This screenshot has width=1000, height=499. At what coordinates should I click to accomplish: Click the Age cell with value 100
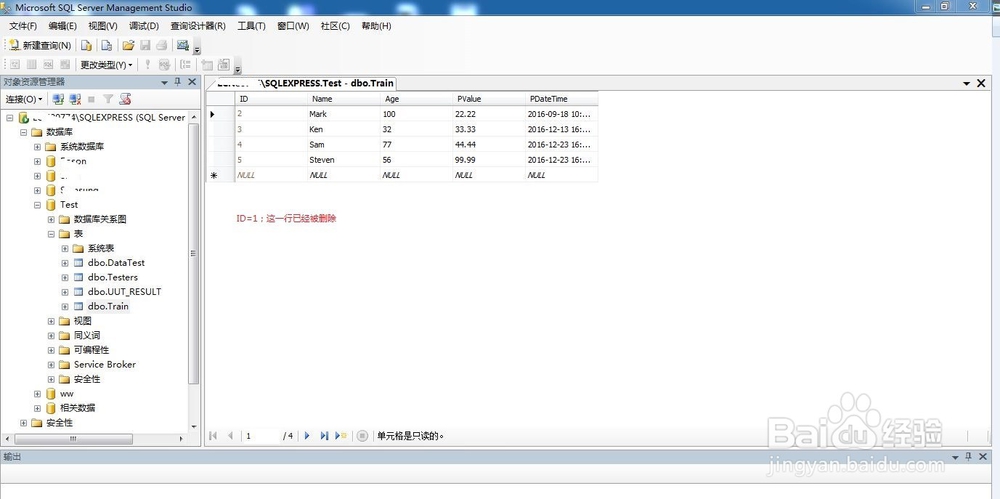point(416,114)
